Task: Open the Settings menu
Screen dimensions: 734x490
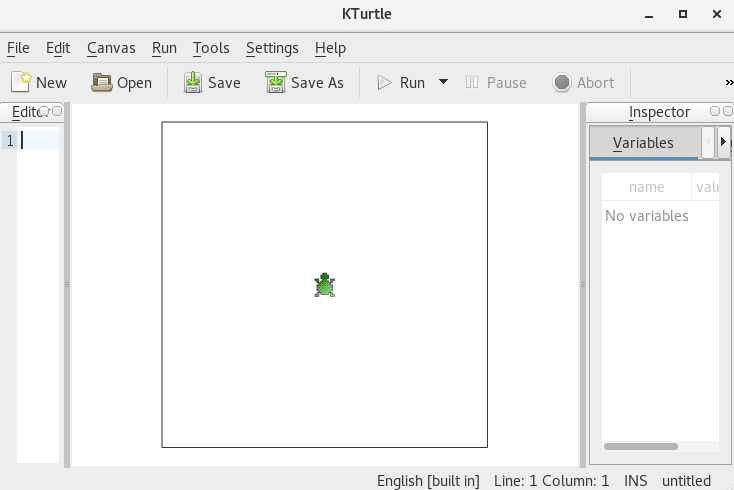Action: pos(272,48)
